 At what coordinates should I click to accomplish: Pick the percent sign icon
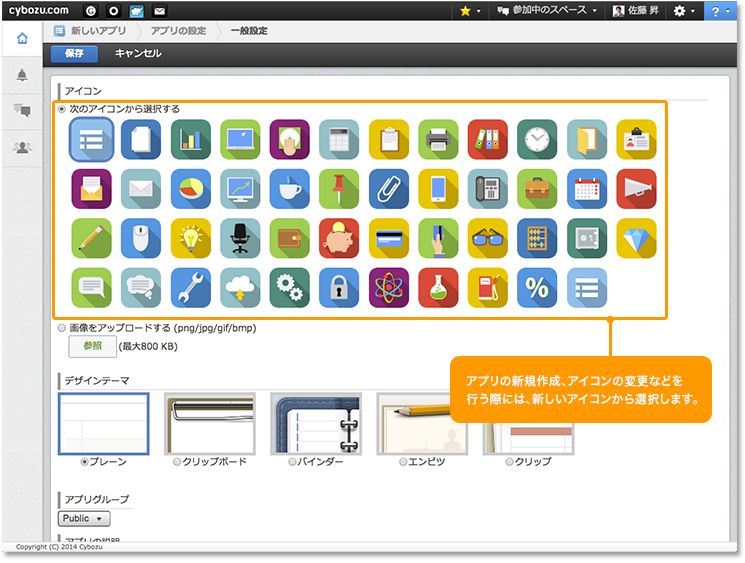click(x=537, y=288)
